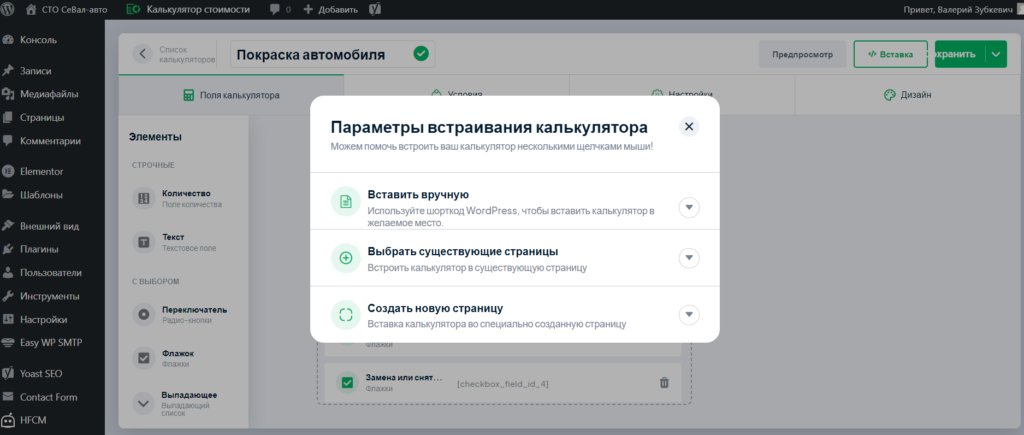Switch to Дизайн tab
The height and width of the screenshot is (435, 1024).
(908, 95)
